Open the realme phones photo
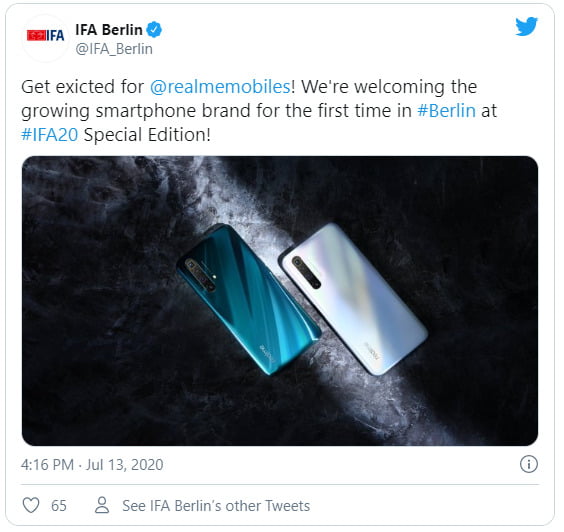 click(280, 301)
